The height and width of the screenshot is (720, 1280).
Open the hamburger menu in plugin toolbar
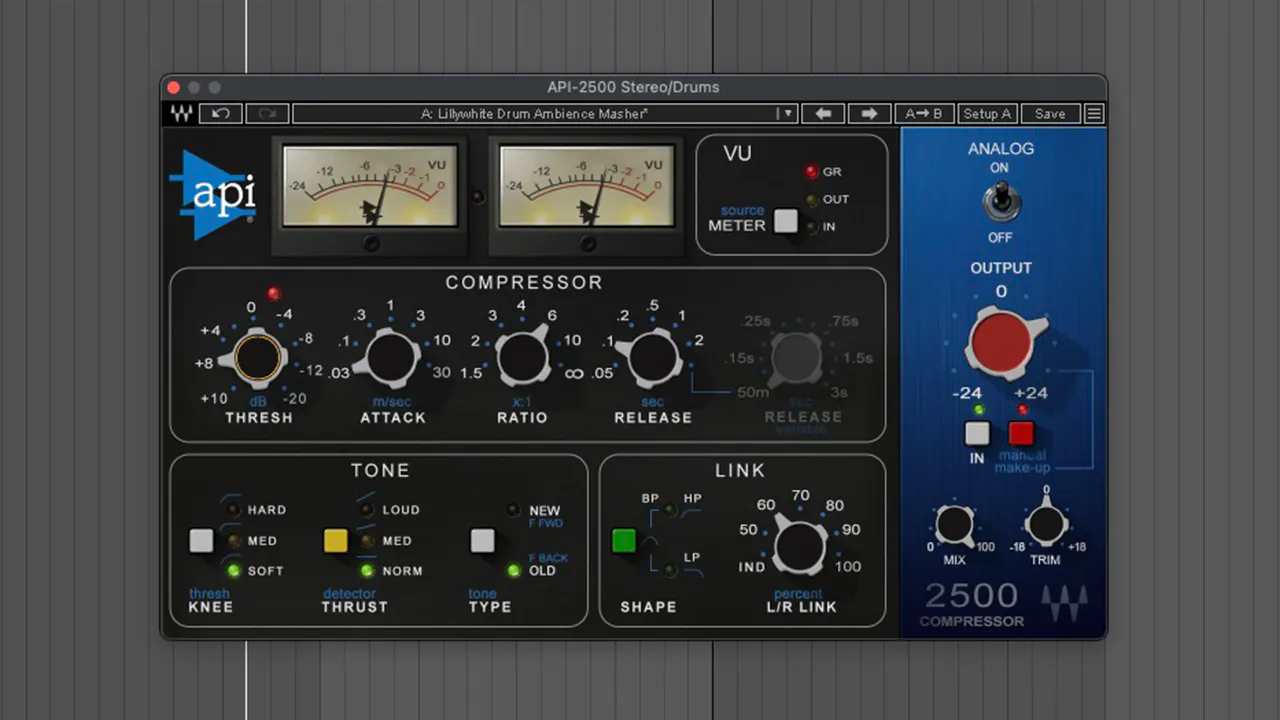click(1094, 114)
